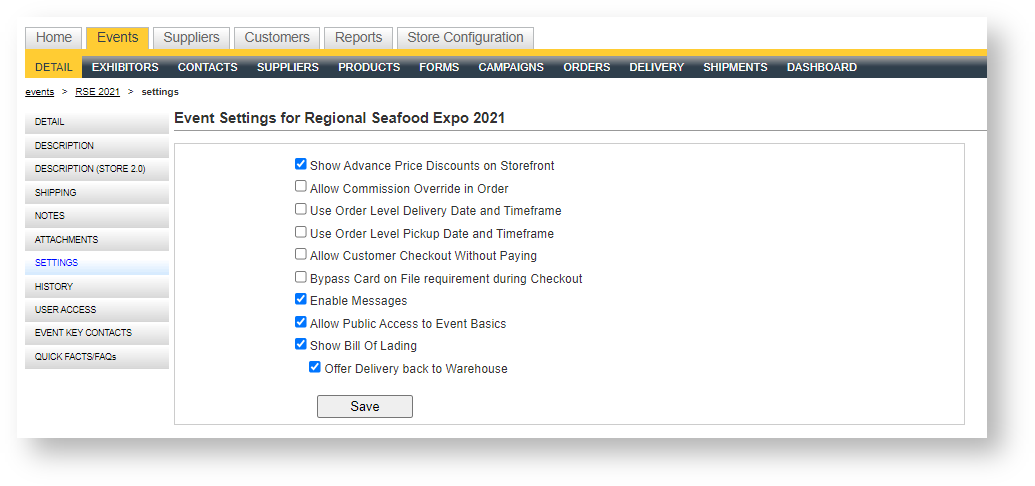Disable the Enable Messages checkbox
This screenshot has height=486, width=1035.
[x=301, y=300]
